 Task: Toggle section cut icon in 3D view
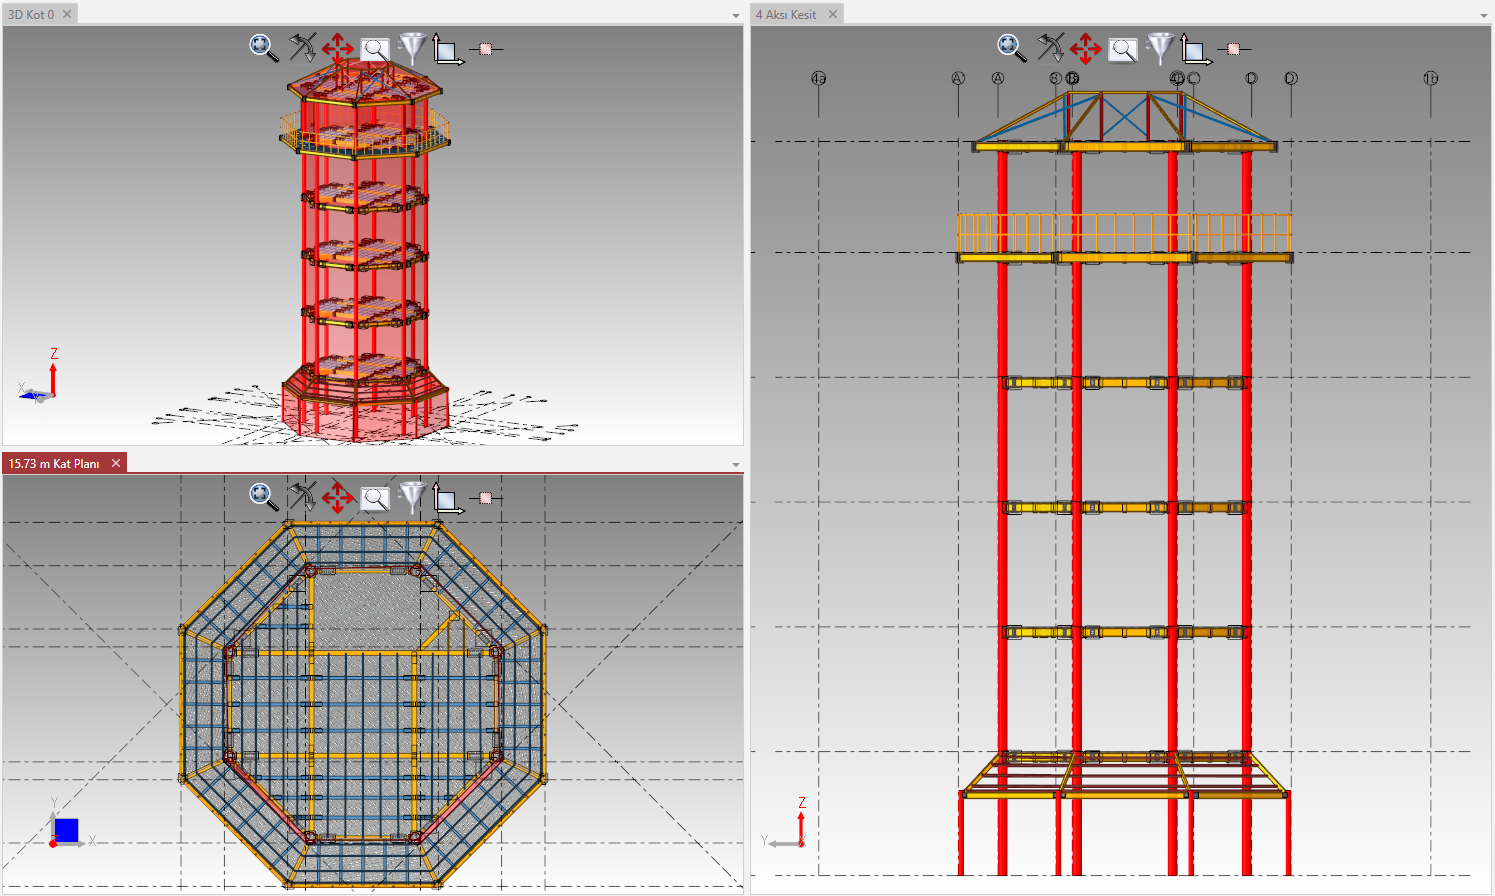[x=487, y=48]
